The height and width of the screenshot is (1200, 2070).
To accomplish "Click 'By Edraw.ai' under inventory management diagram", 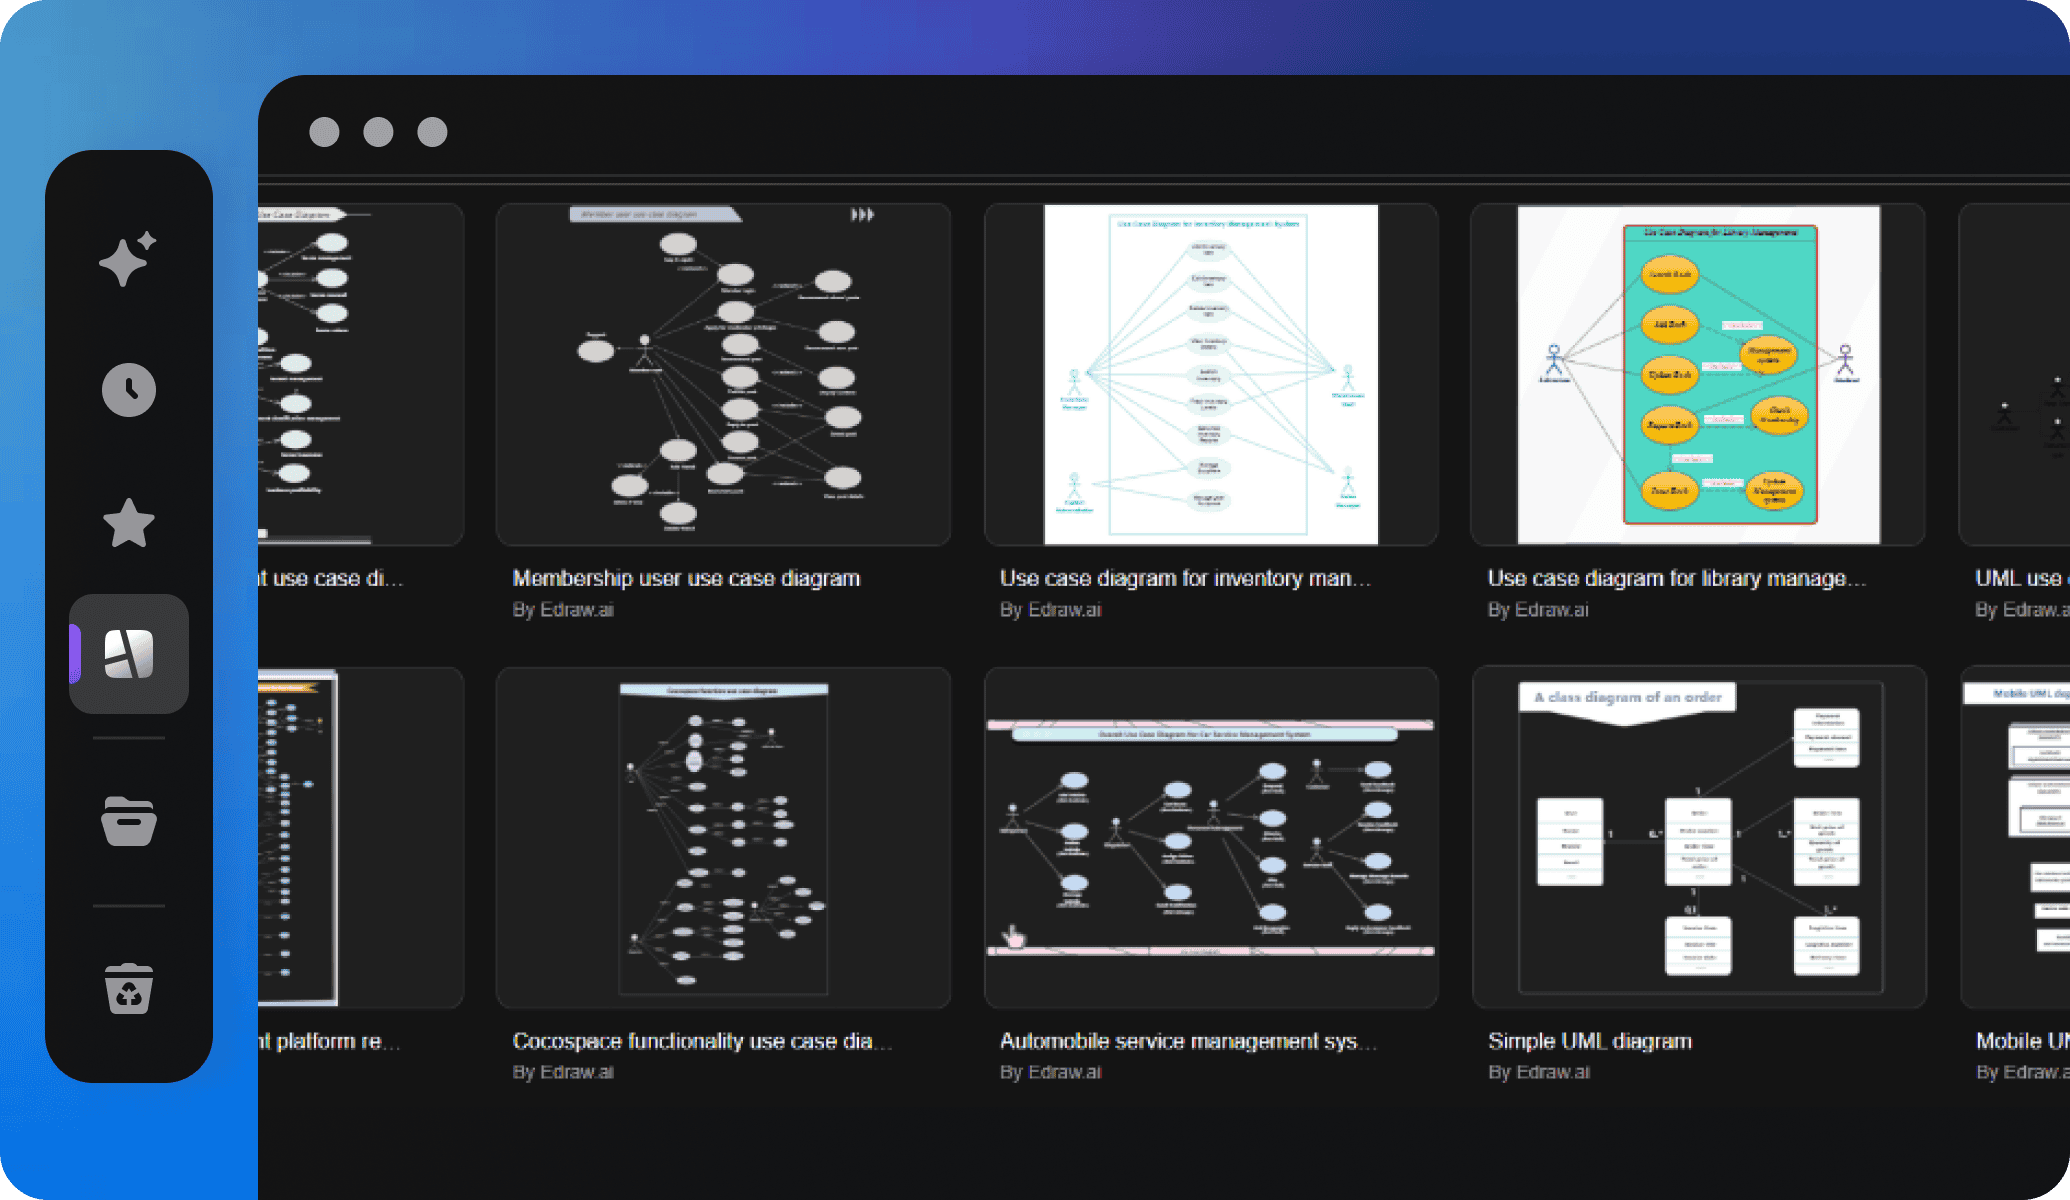I will (1050, 609).
